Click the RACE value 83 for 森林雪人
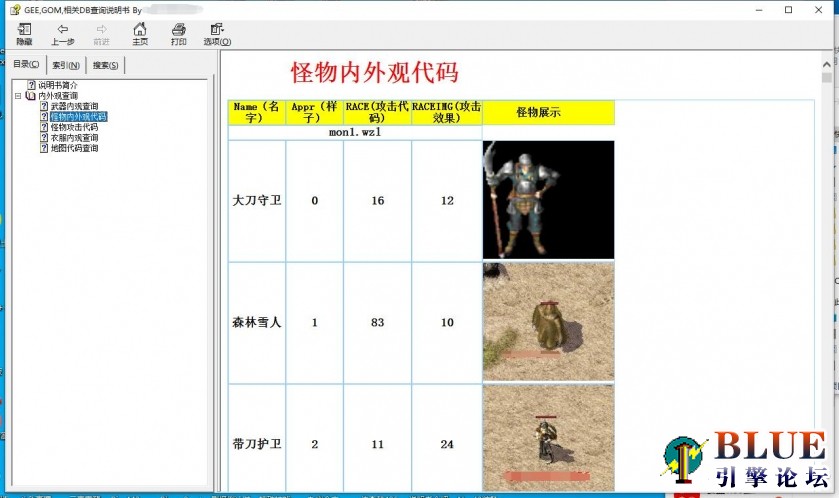Image resolution: width=839 pixels, height=498 pixels. tap(378, 323)
